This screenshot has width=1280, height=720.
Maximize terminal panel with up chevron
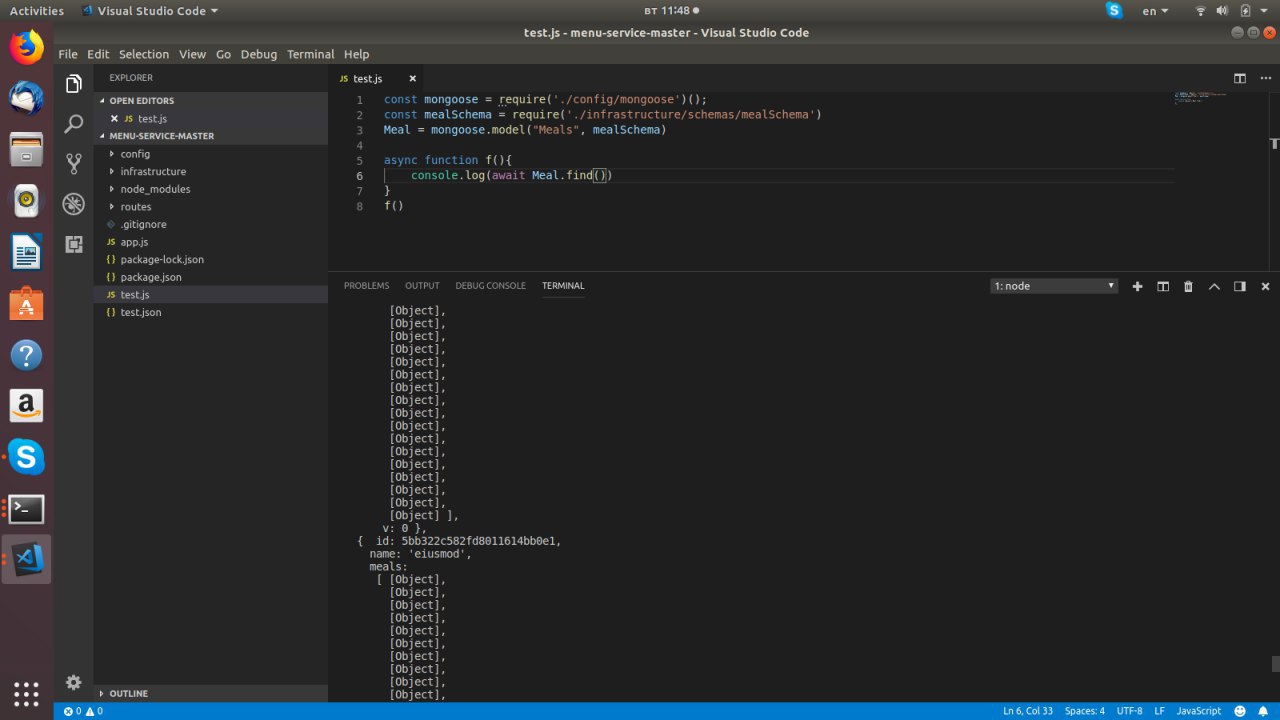click(x=1214, y=286)
